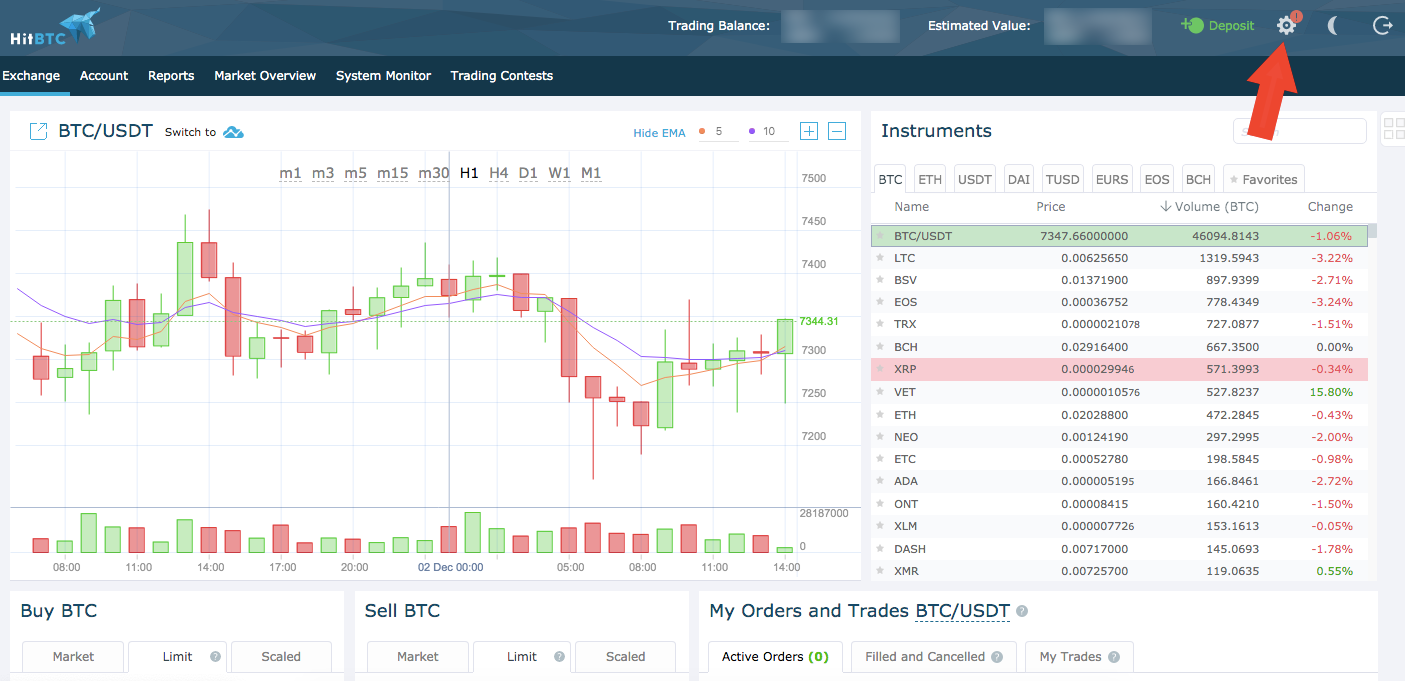Choose Scaled order in Buy BTC panel
This screenshot has height=681, width=1405.
[x=281, y=657]
